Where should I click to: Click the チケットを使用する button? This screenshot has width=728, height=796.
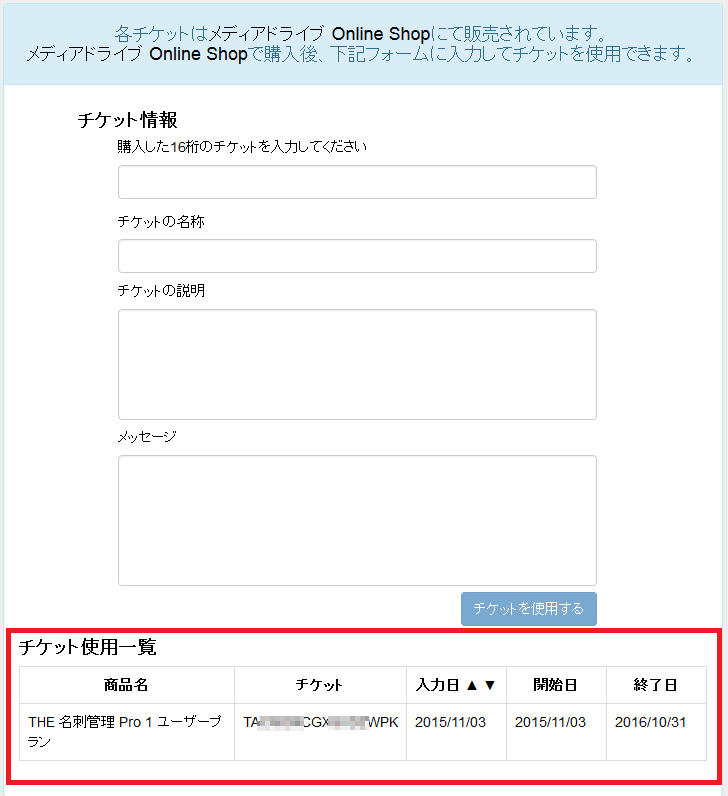tap(528, 609)
